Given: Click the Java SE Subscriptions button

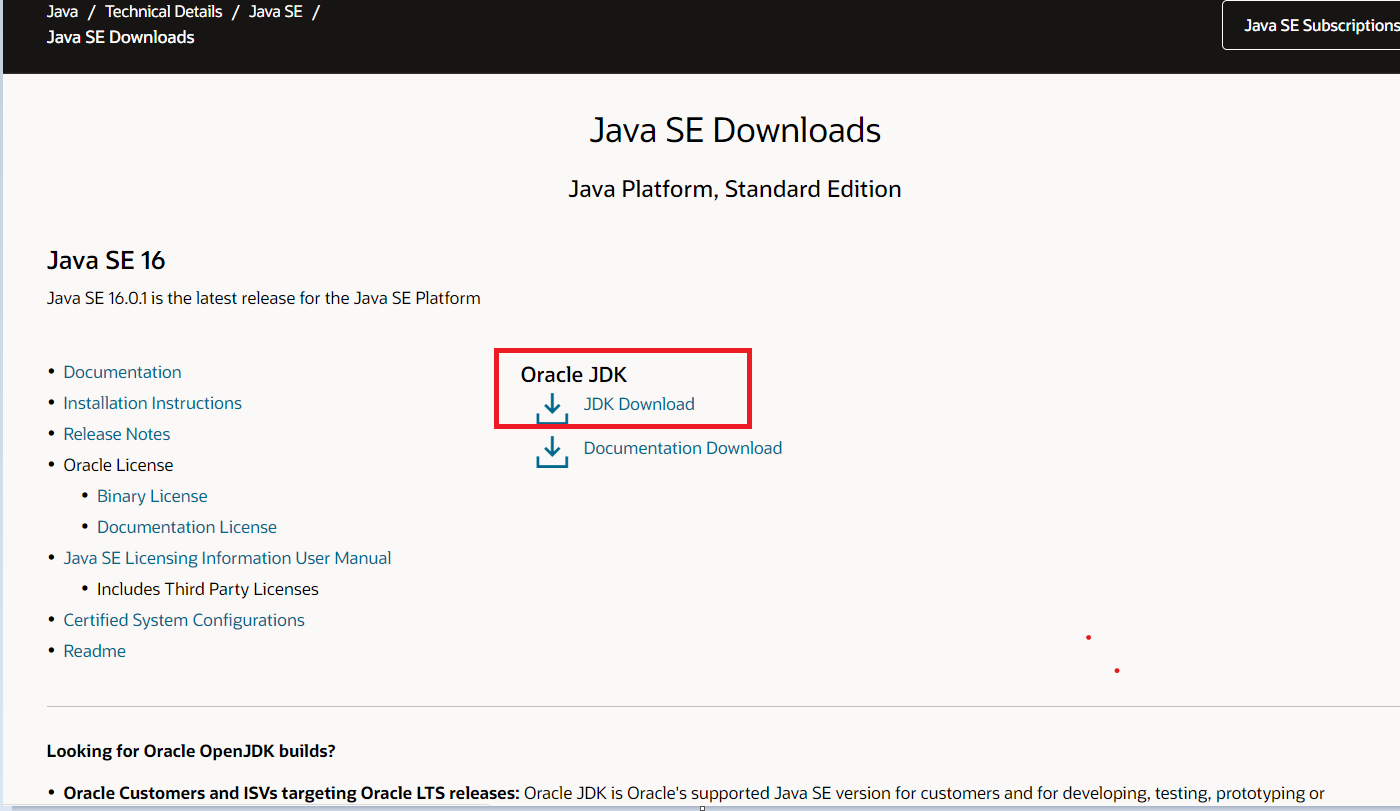Looking at the screenshot, I should coord(1311,25).
